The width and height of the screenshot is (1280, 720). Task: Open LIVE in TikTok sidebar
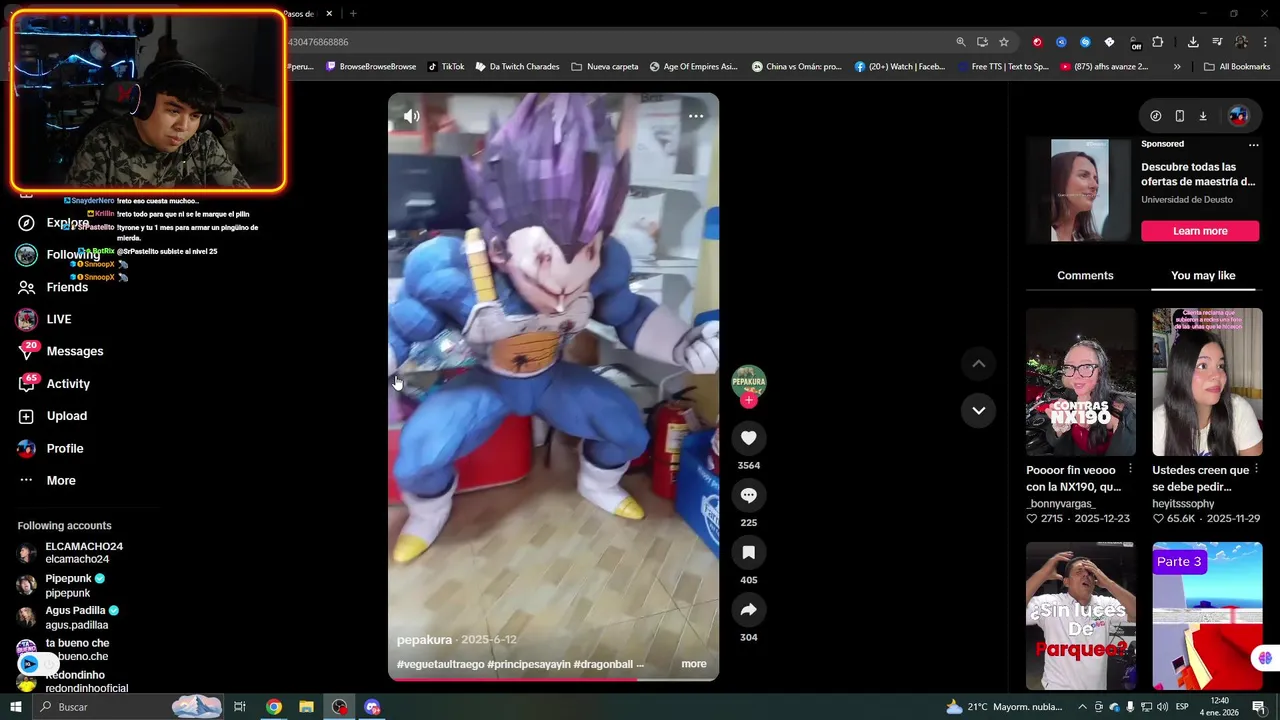click(45, 319)
